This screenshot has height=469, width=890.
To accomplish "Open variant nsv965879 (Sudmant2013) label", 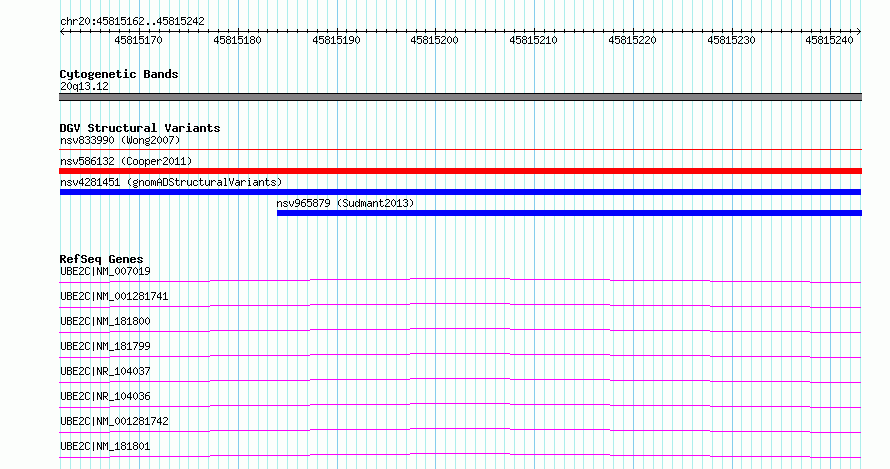I will (x=345, y=203).
